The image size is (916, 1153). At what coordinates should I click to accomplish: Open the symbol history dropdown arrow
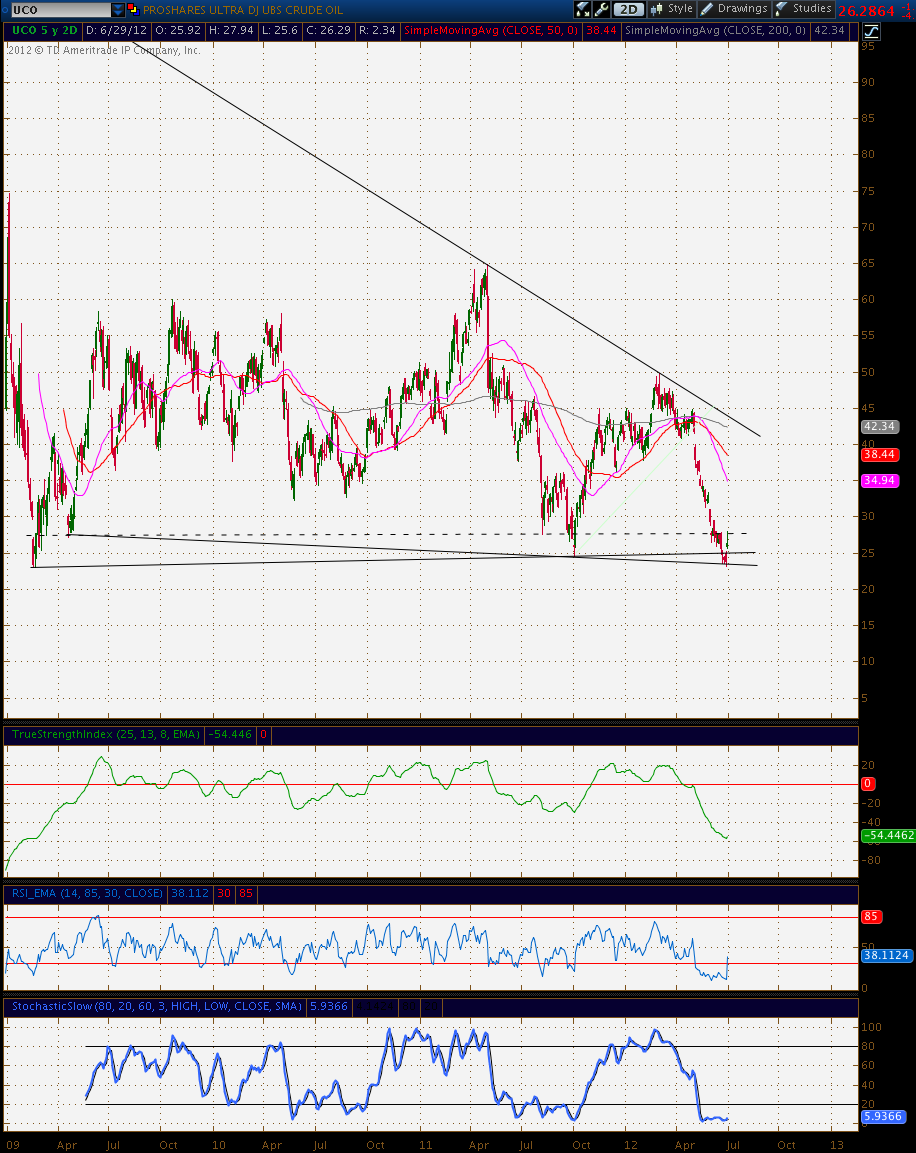tap(118, 10)
